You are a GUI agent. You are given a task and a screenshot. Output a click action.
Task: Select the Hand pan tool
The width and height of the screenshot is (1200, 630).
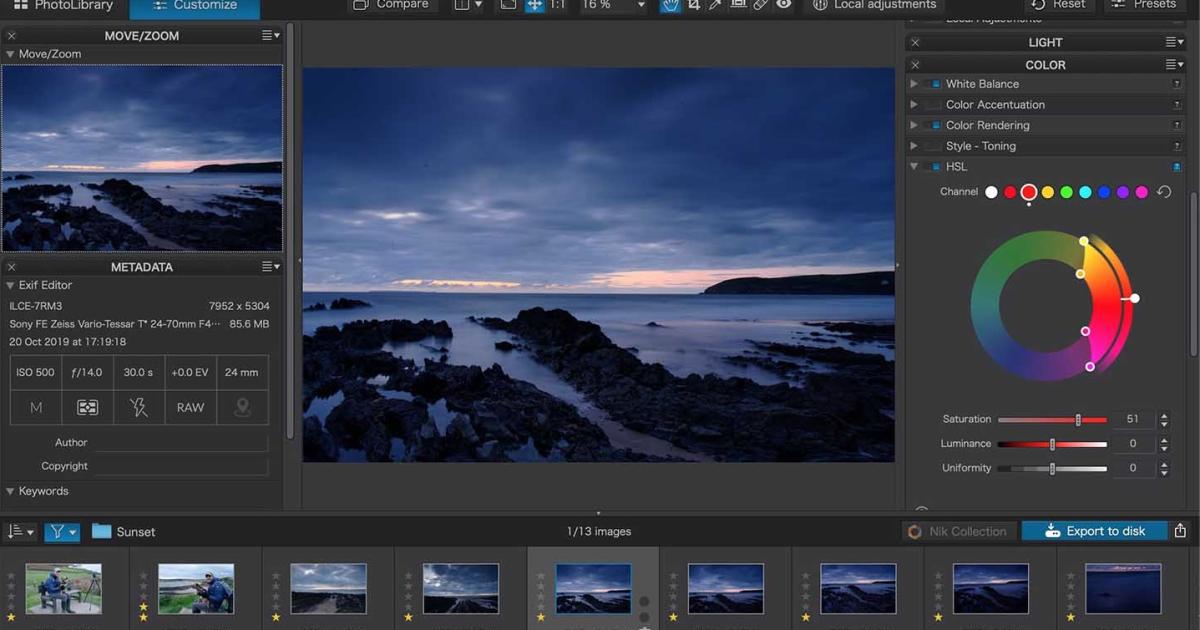(x=669, y=5)
